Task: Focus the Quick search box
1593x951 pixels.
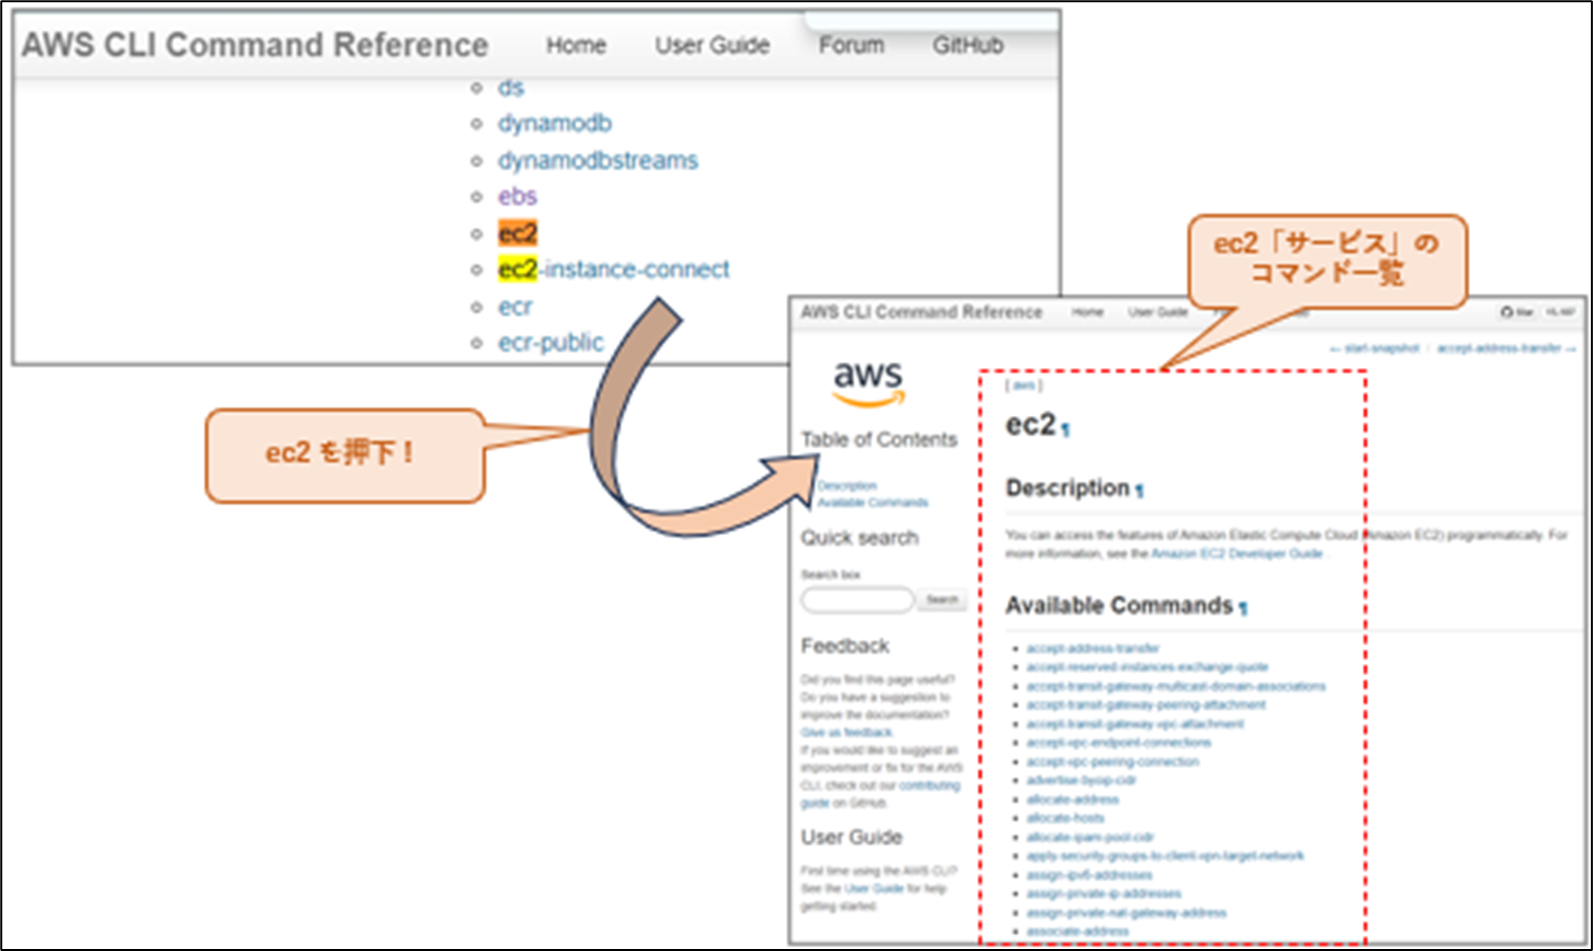Action: (857, 600)
